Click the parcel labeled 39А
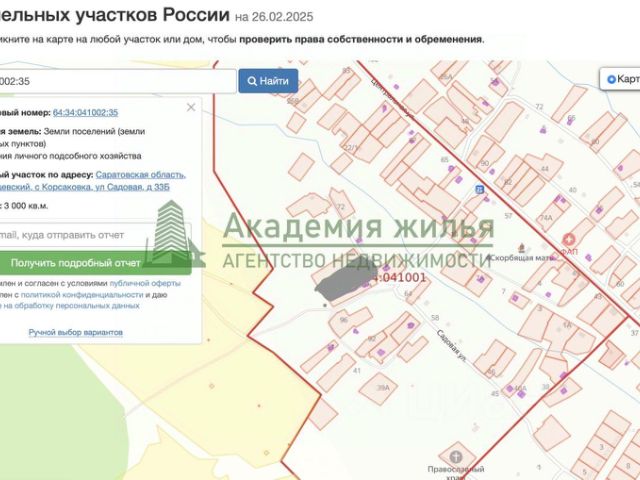 tap(377, 388)
